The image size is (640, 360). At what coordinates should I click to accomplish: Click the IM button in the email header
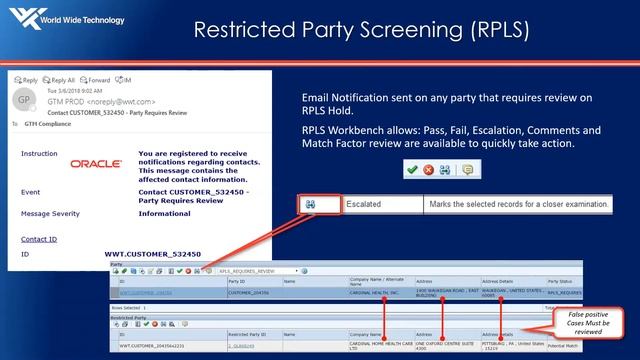tap(123, 80)
